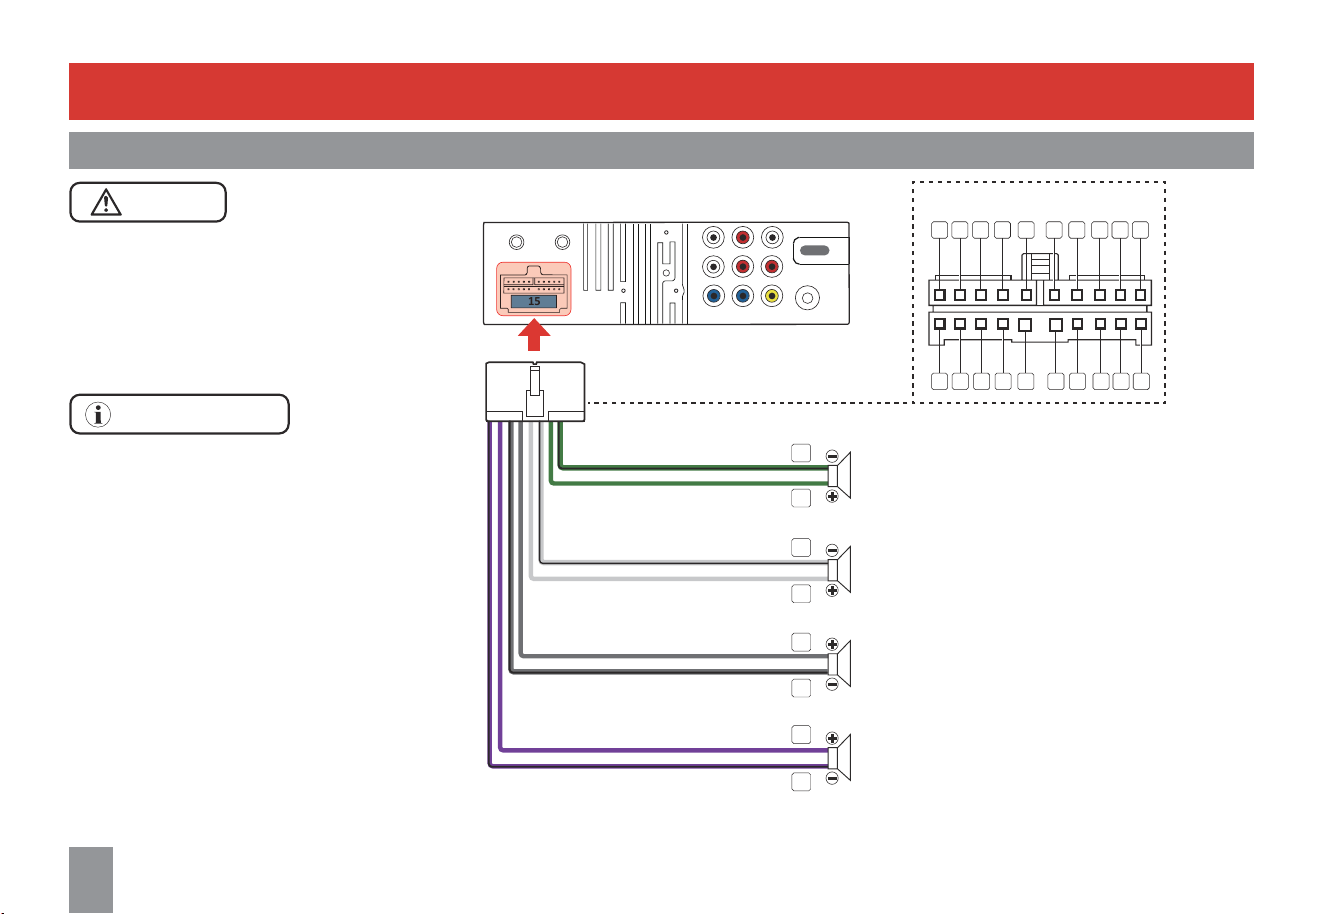1324x914 pixels.
Task: Click the warning triangle icon
Action: coord(105,202)
